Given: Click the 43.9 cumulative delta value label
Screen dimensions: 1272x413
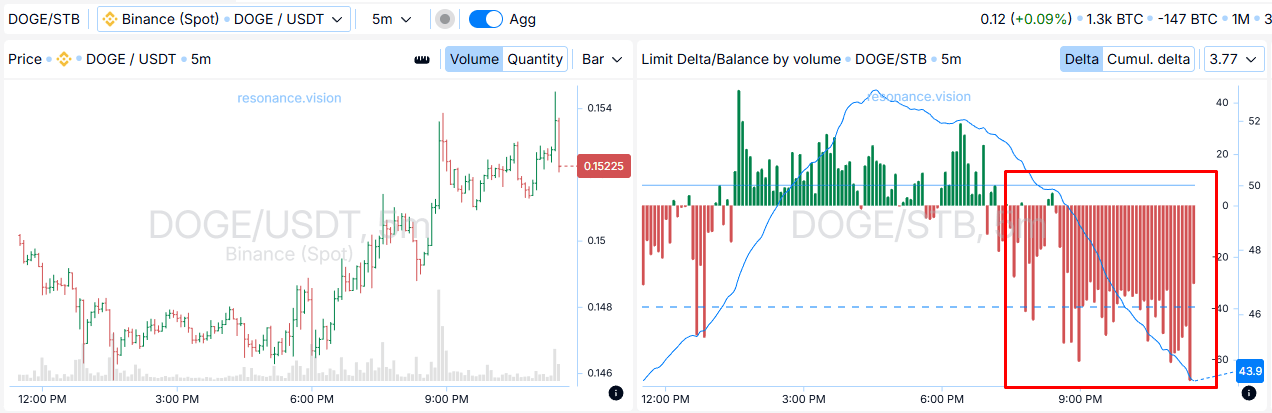Looking at the screenshot, I should (1250, 371).
